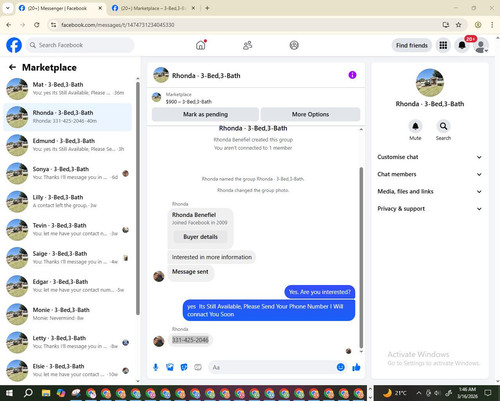
Task: Open the purple conversation information icon
Action: [352, 75]
